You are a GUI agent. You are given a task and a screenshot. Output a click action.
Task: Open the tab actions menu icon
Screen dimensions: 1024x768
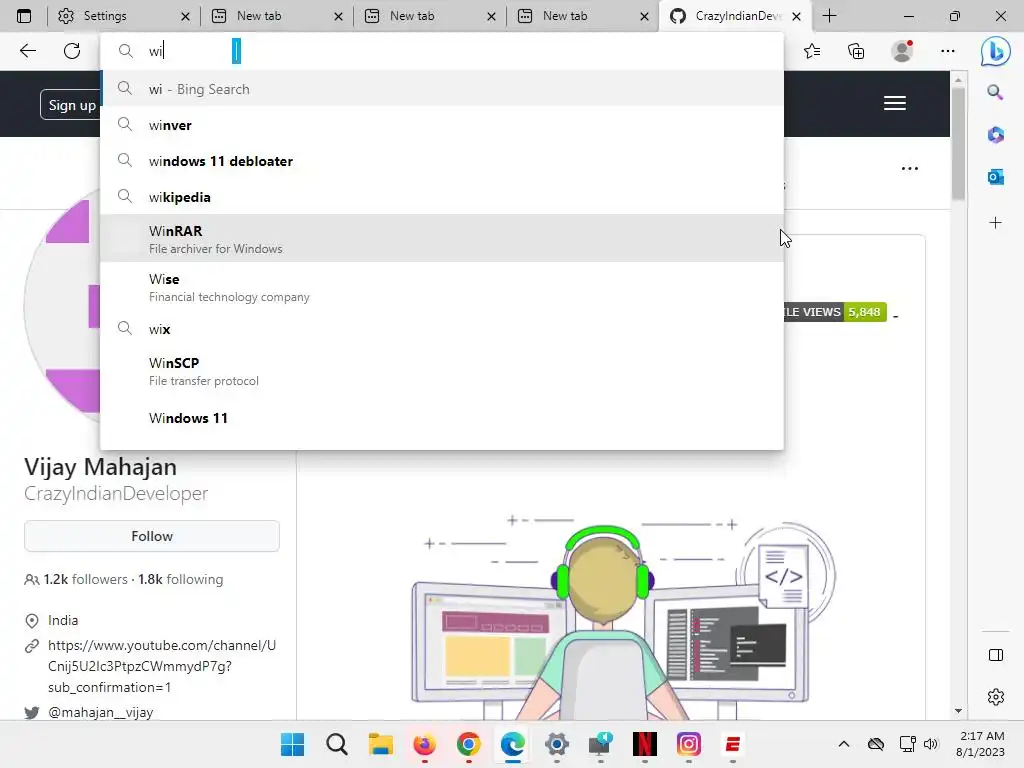pyautogui.click(x=24, y=16)
